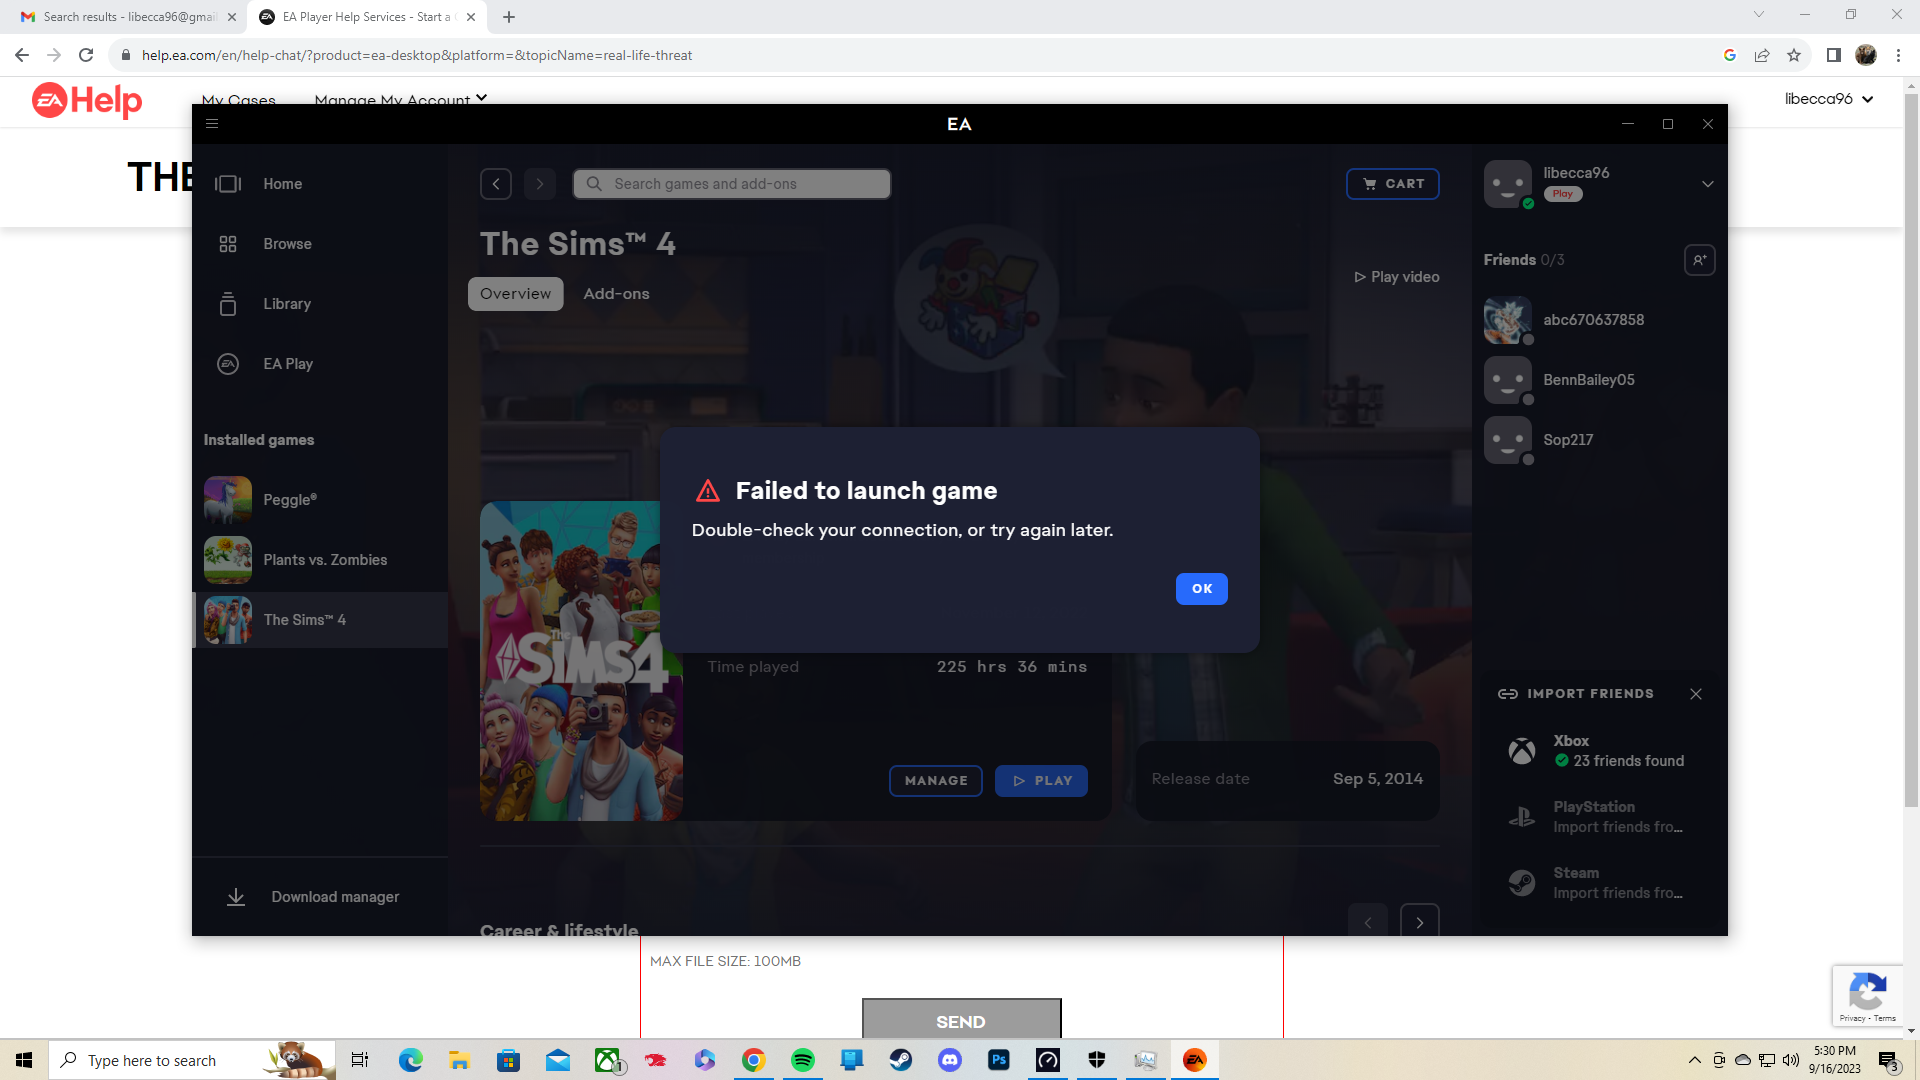The image size is (1920, 1080).
Task: Click the EA Help logo in browser
Action: point(87,100)
